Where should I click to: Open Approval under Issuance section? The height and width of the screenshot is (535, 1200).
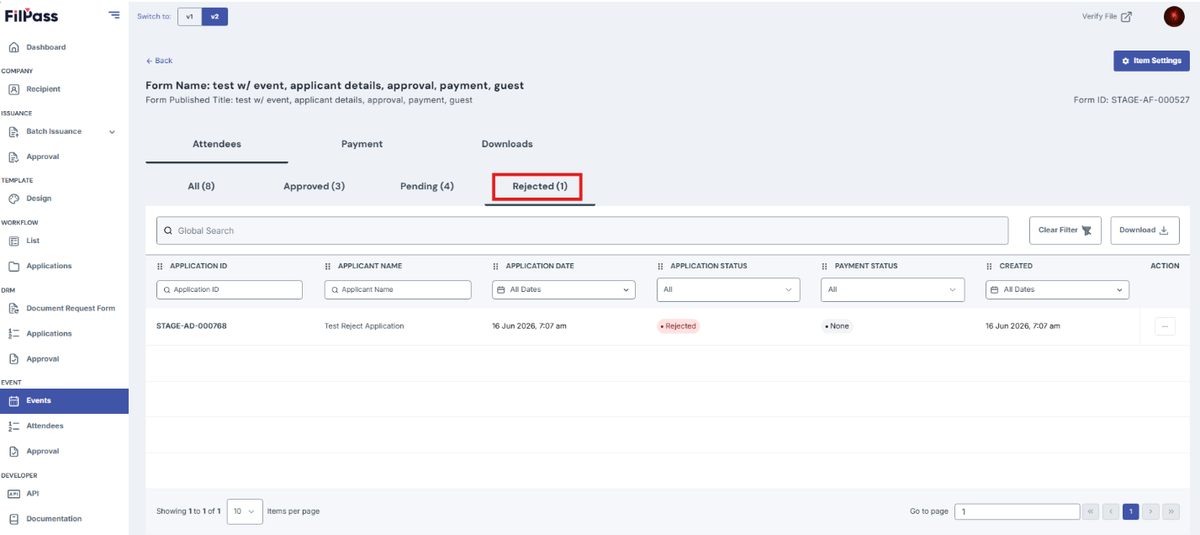tap(43, 157)
